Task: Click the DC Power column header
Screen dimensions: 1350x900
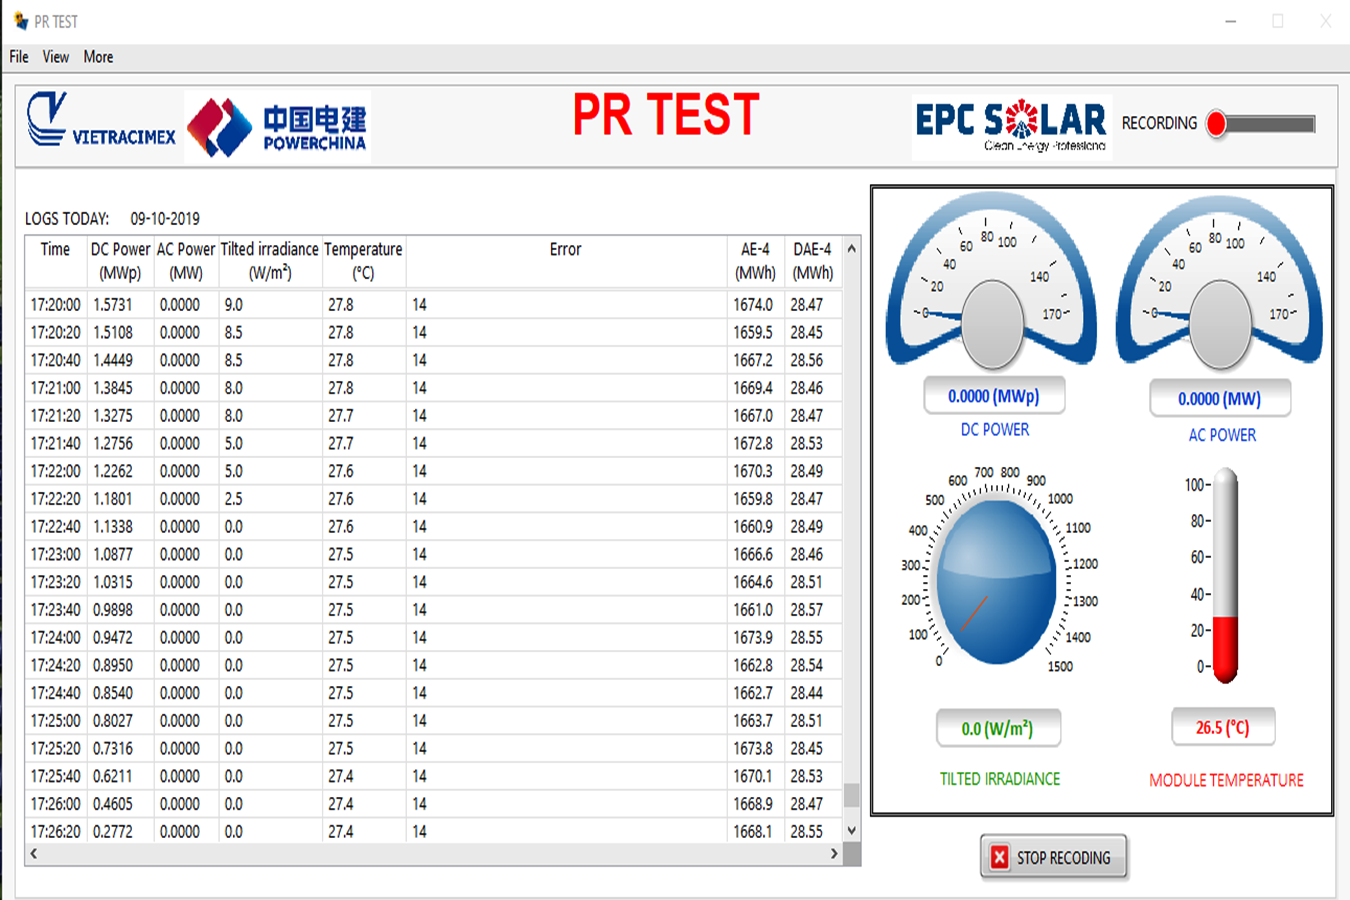Action: coord(120,261)
